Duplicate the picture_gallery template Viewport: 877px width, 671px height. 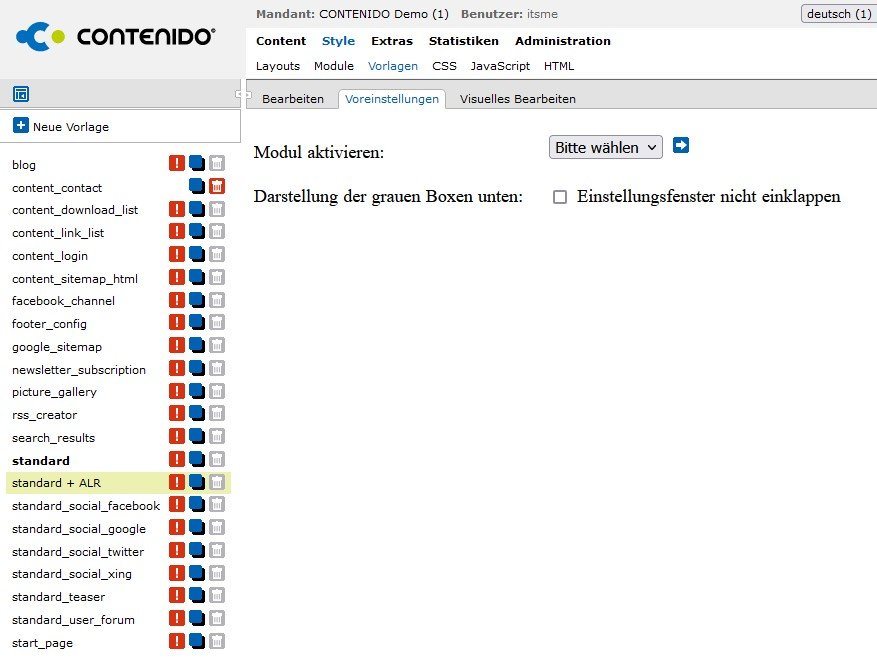(x=197, y=392)
